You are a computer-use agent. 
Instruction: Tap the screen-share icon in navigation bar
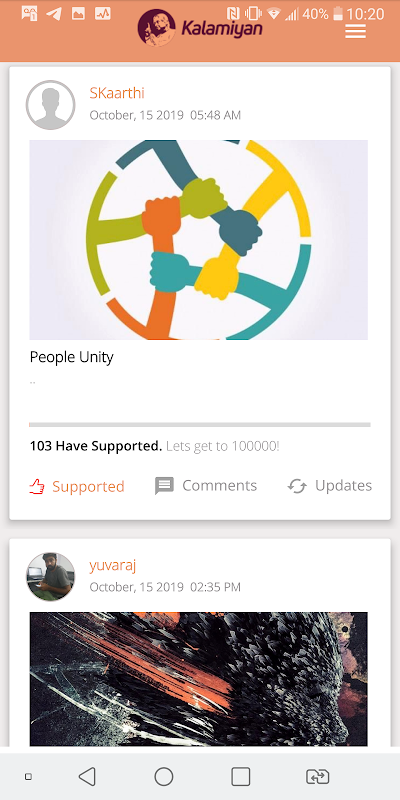tap(317, 777)
